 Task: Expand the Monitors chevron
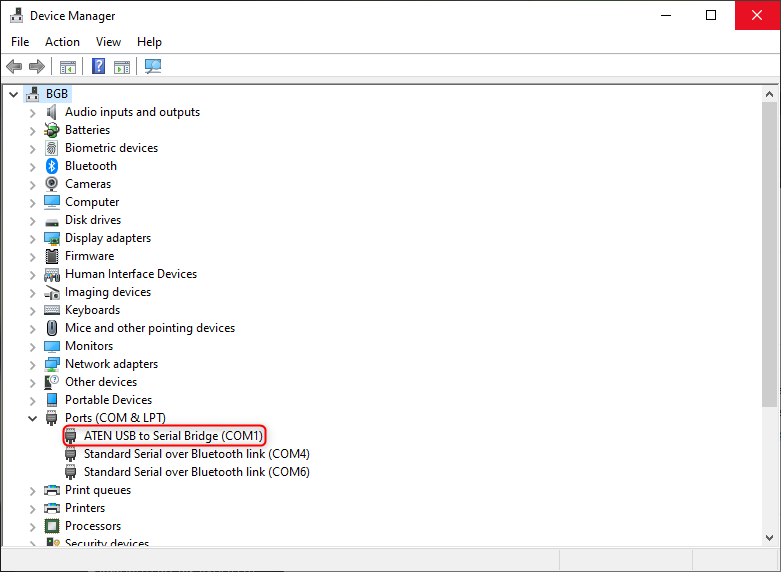(x=32, y=347)
